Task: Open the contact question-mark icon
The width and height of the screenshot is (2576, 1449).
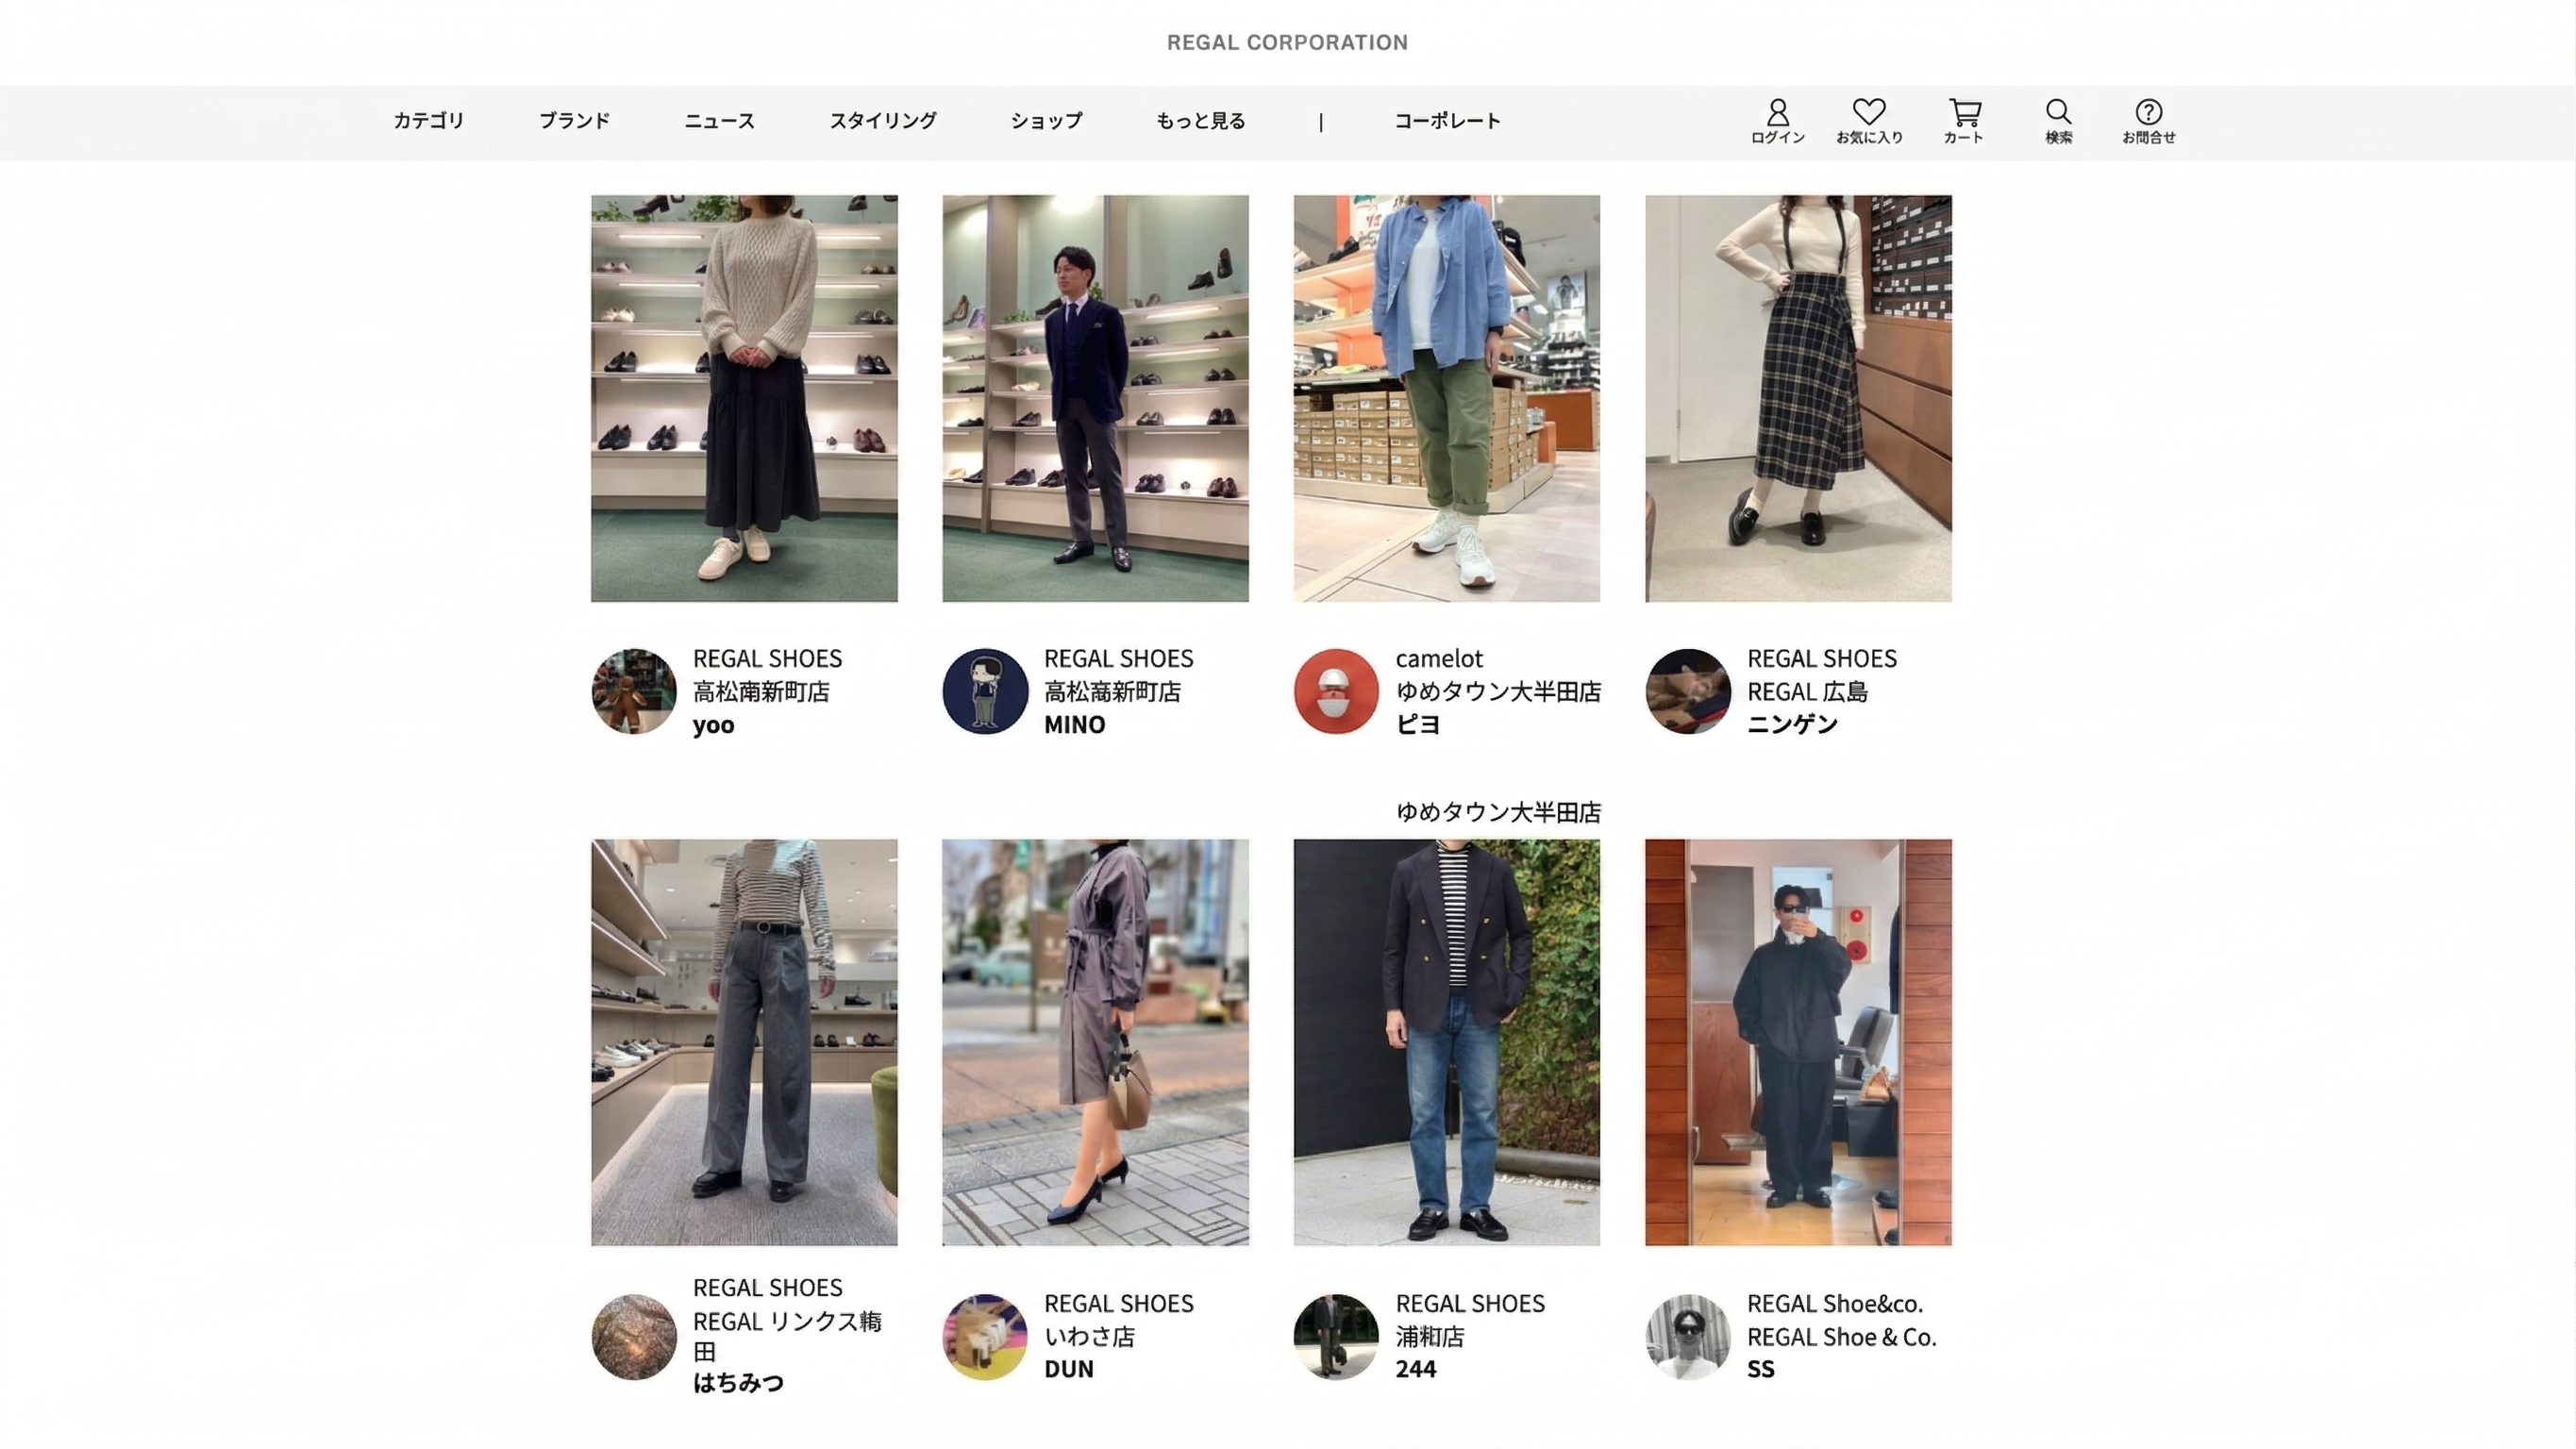Action: pyautogui.click(x=2148, y=112)
